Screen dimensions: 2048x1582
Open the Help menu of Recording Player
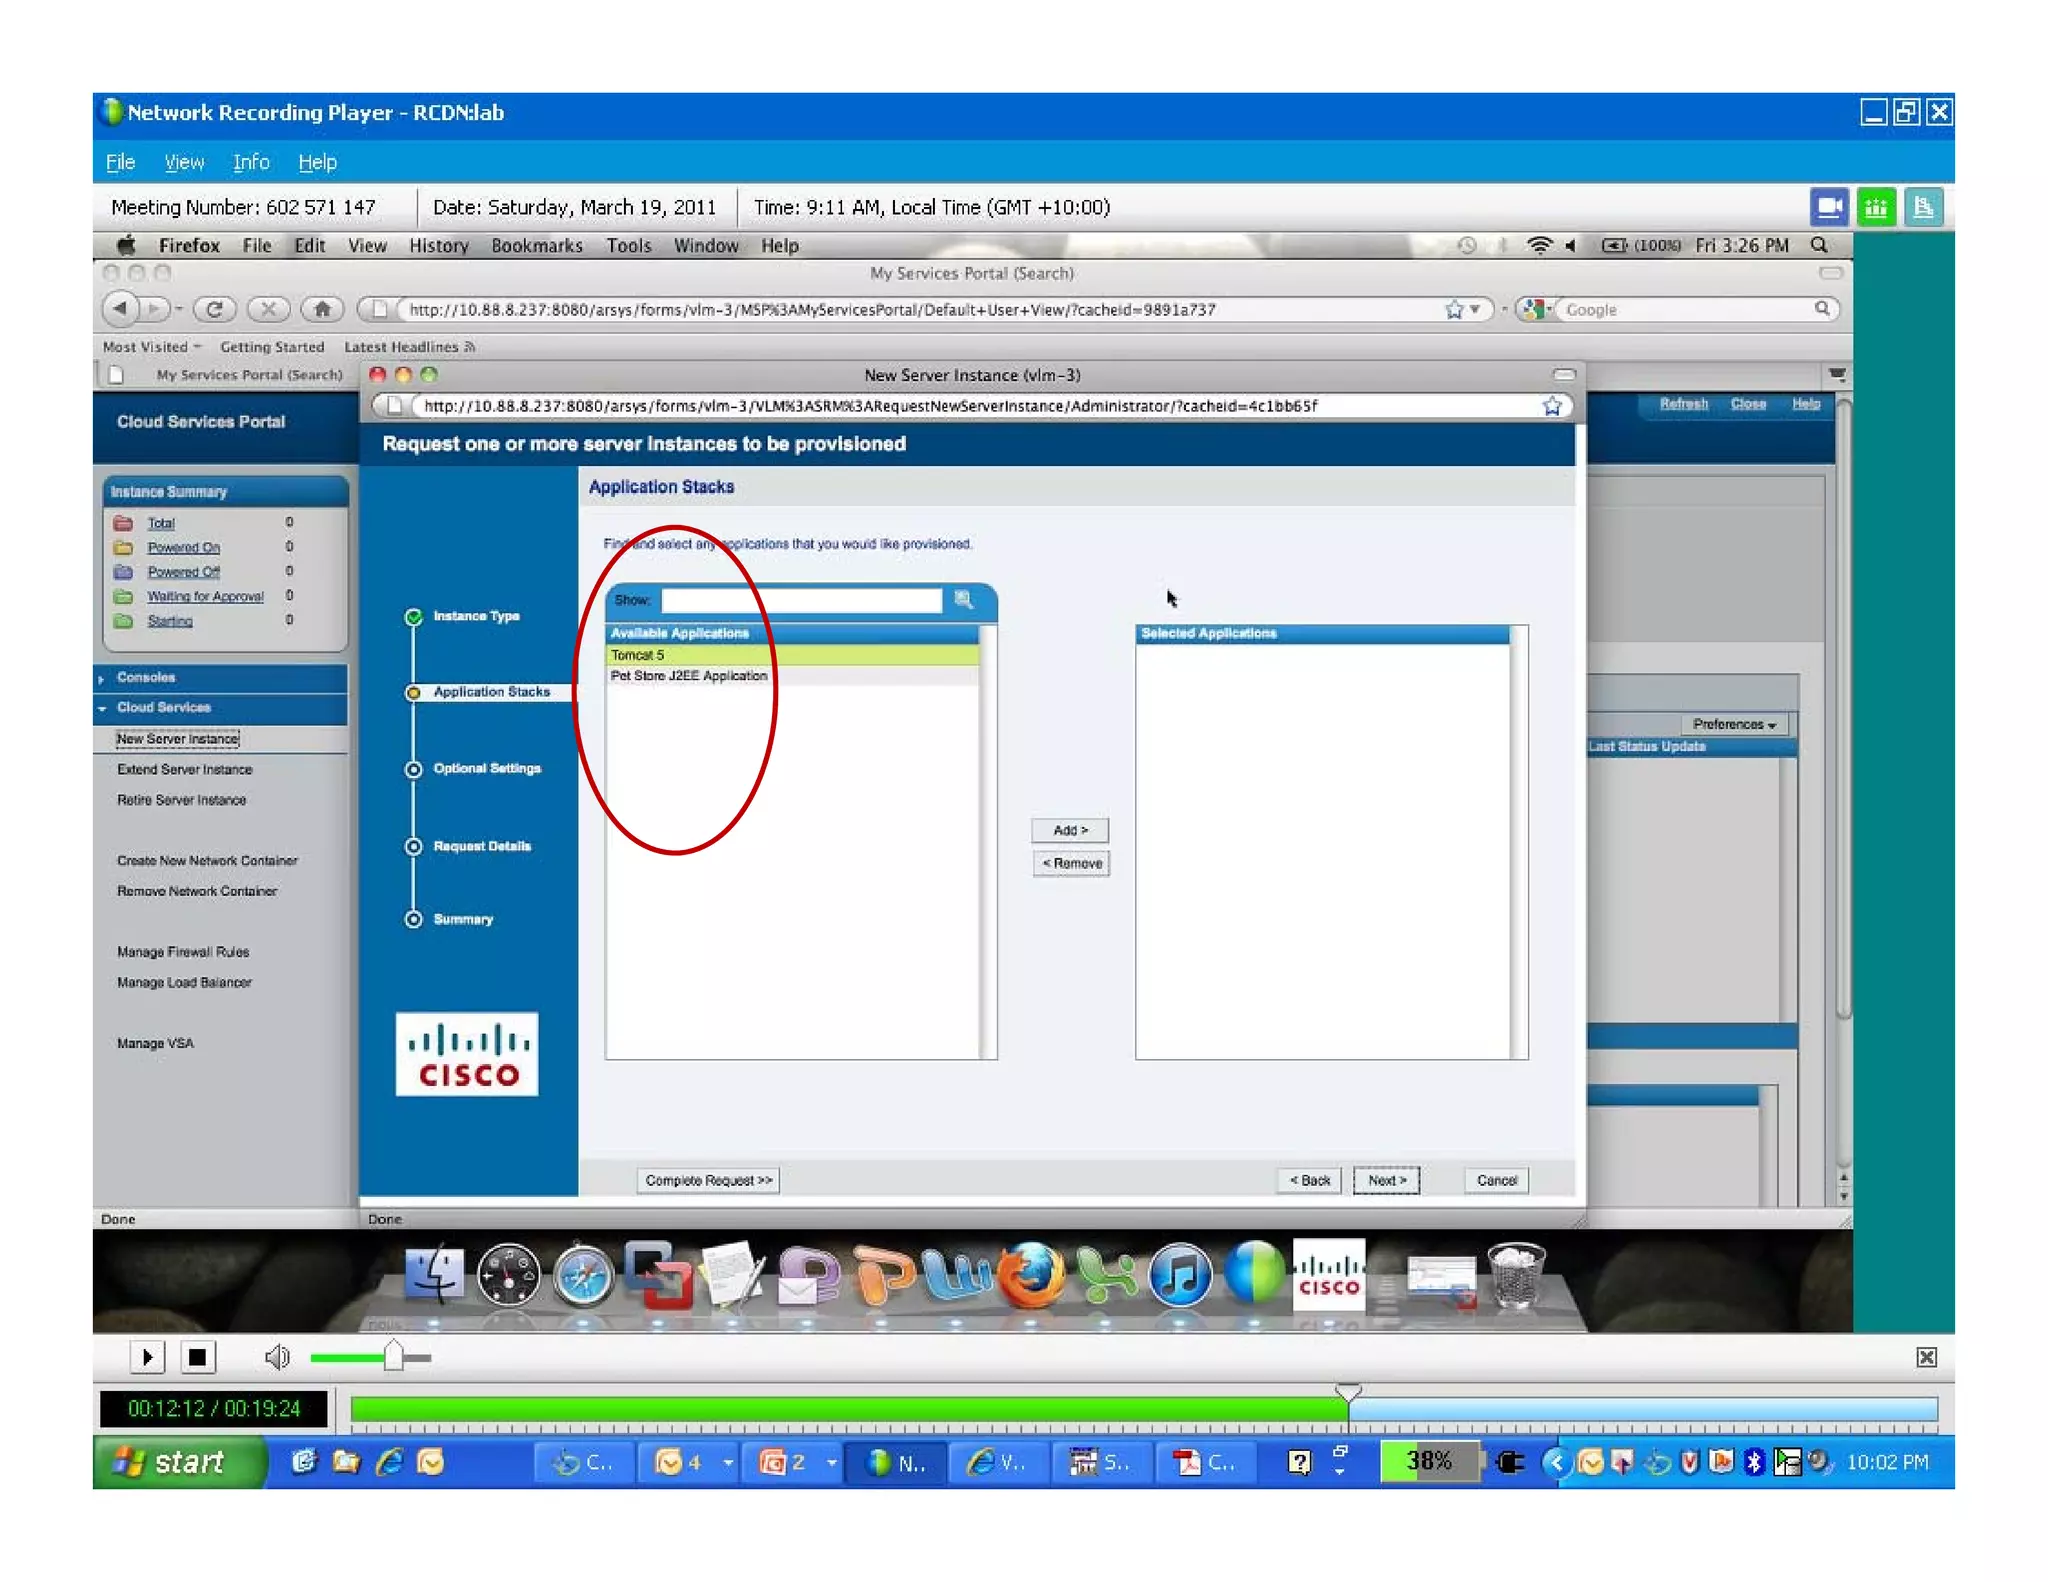pyautogui.click(x=317, y=162)
